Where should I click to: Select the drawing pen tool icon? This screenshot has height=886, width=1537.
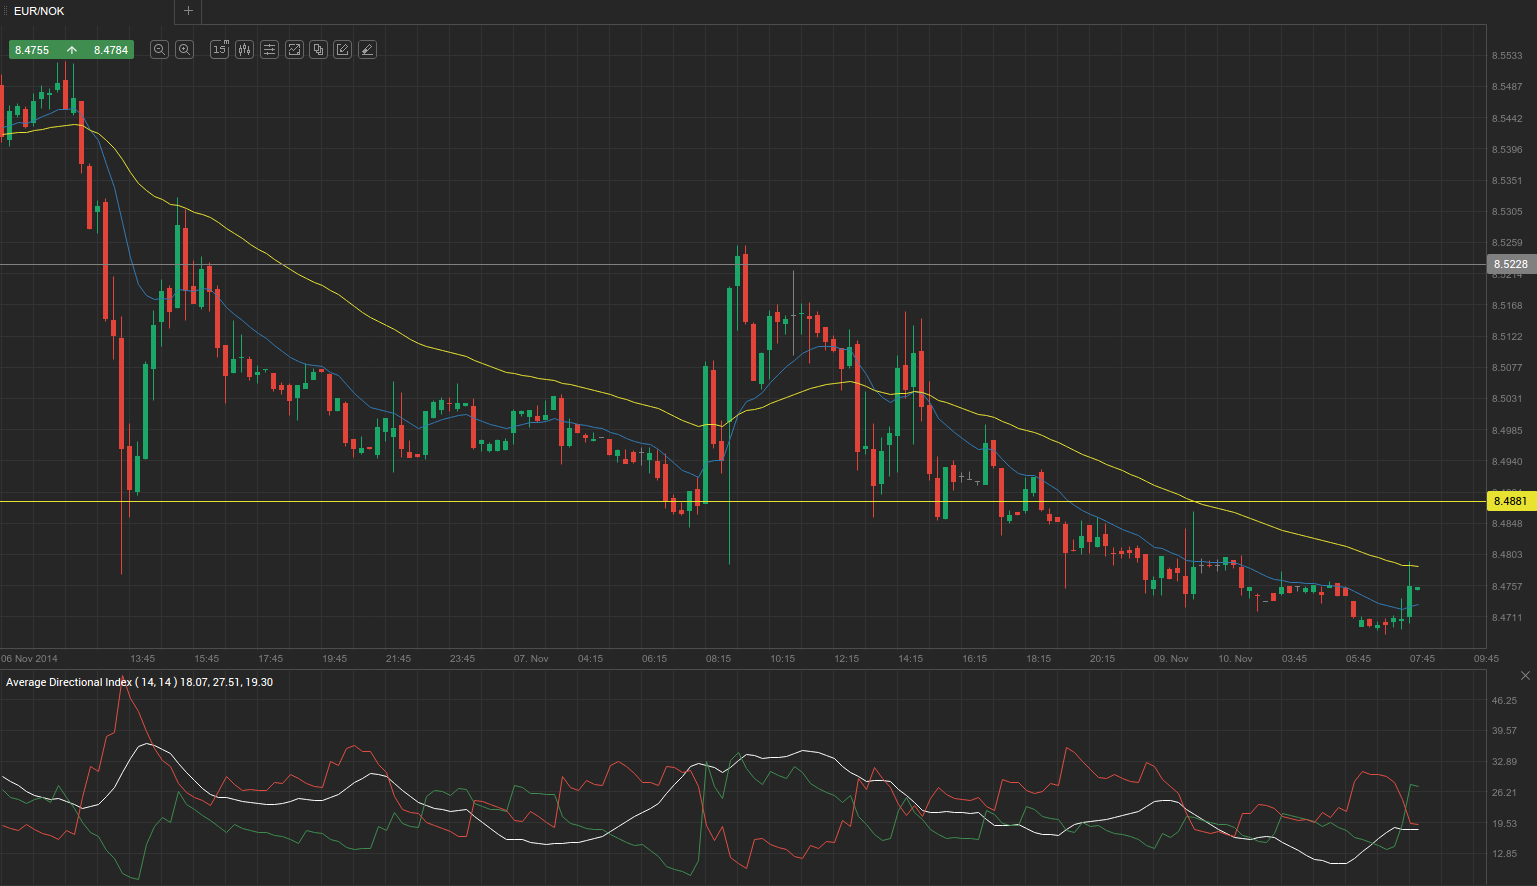pos(367,49)
